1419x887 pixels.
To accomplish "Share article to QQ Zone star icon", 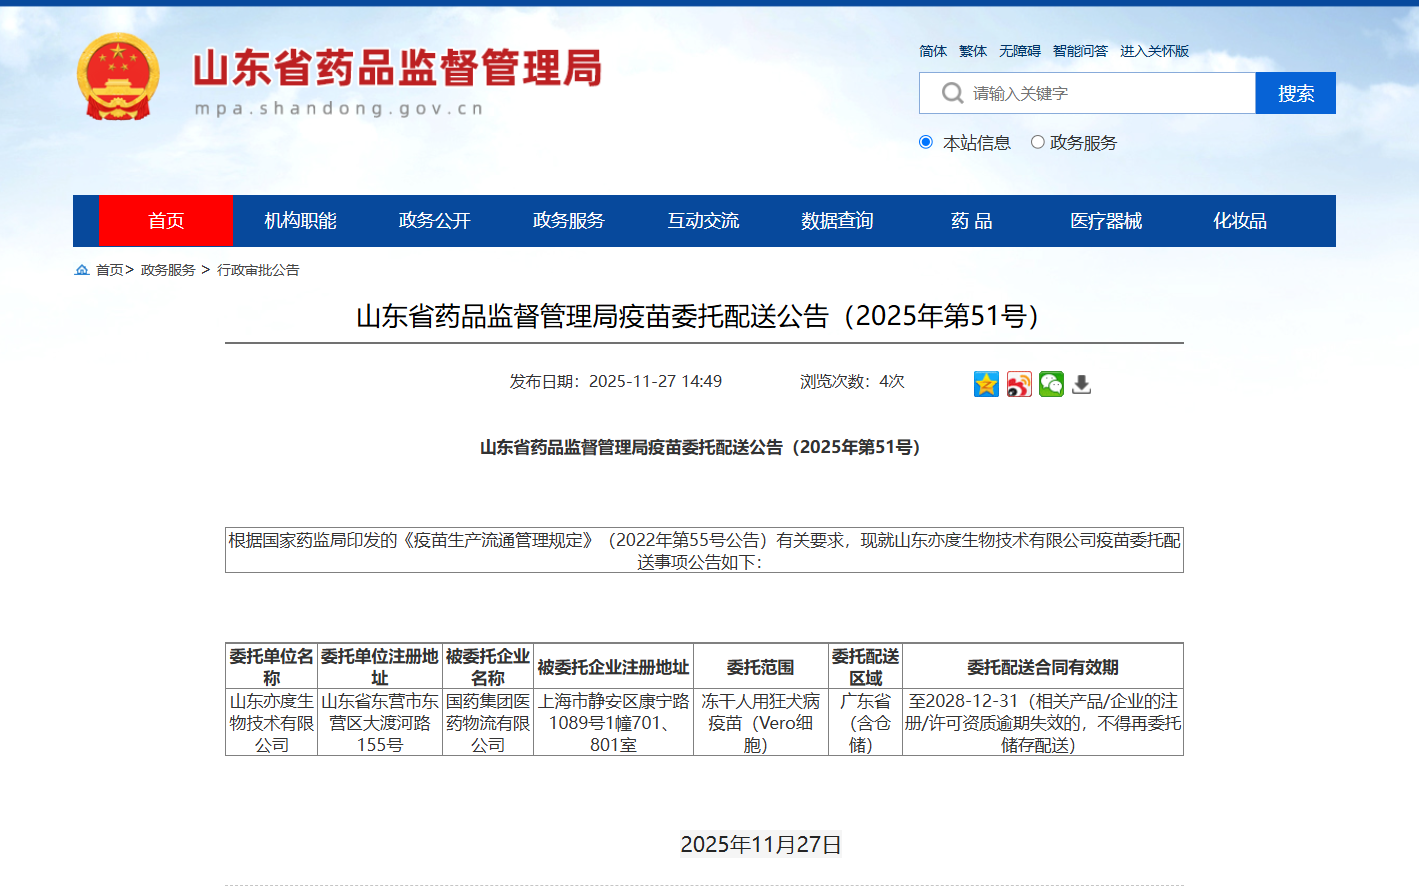I will pyautogui.click(x=986, y=384).
